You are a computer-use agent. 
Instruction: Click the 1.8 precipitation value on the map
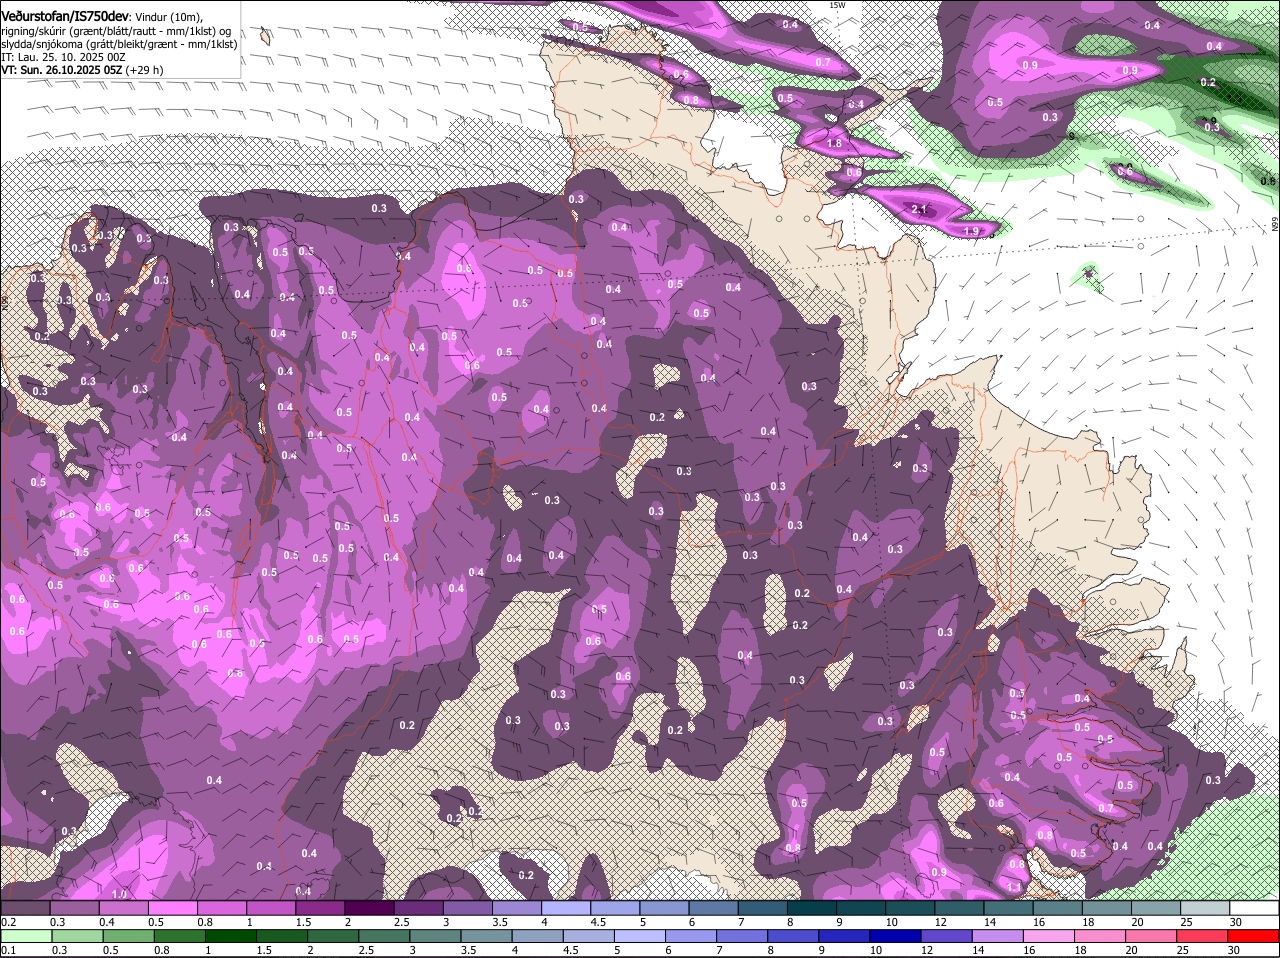pos(836,144)
